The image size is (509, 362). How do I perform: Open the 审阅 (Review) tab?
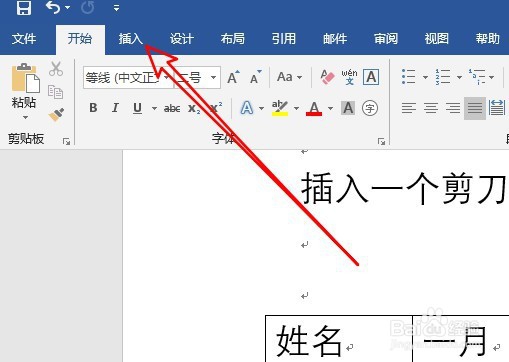(x=386, y=39)
